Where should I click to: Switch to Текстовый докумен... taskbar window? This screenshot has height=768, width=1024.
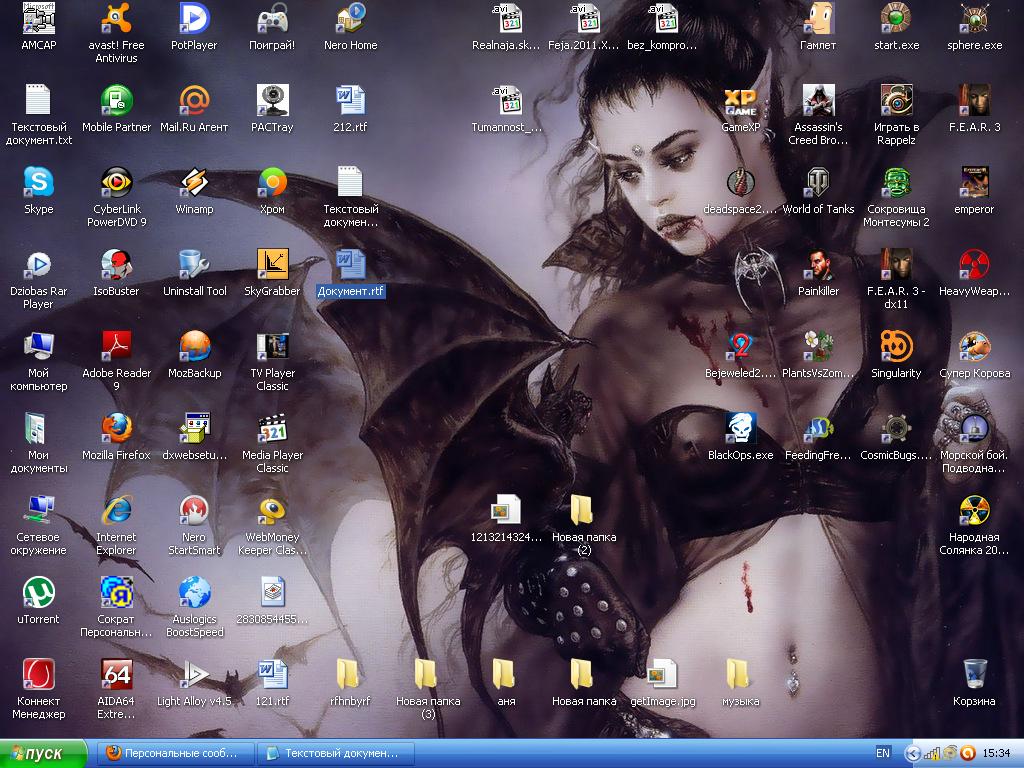(336, 754)
